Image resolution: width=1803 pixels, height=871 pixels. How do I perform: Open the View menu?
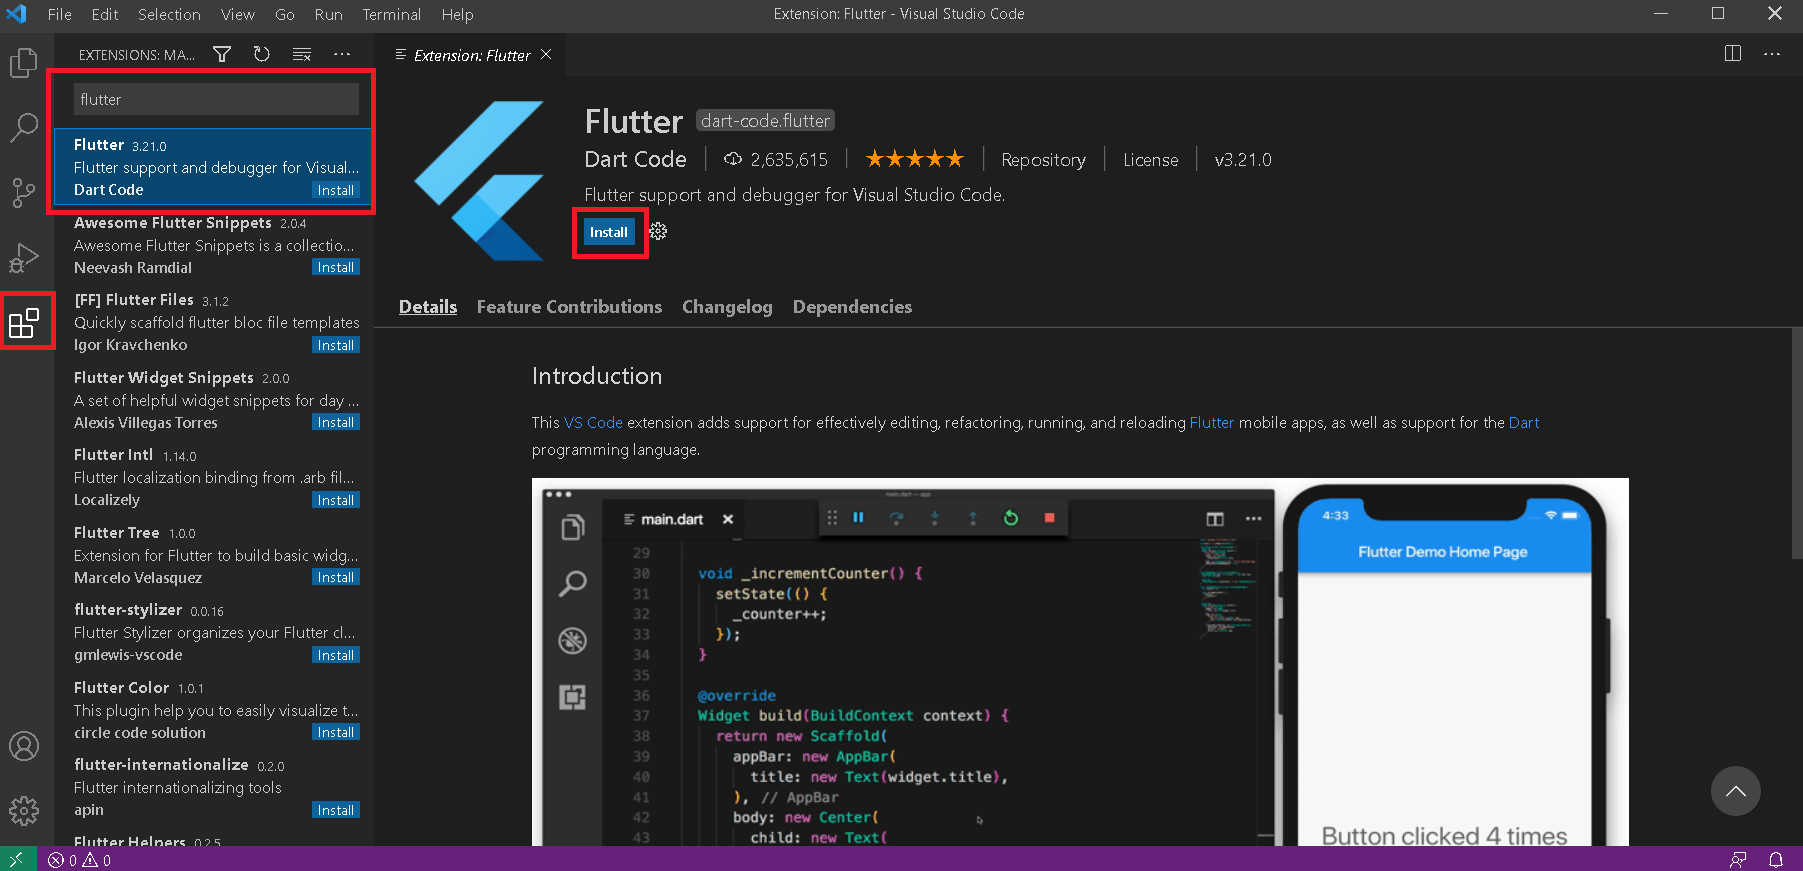[x=238, y=14]
